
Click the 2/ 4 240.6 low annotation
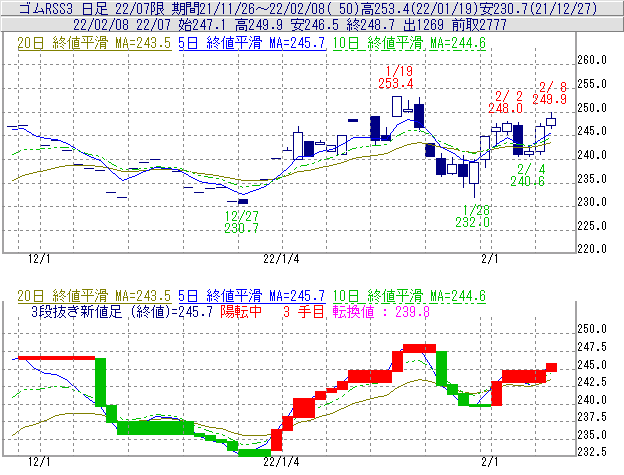[528, 175]
